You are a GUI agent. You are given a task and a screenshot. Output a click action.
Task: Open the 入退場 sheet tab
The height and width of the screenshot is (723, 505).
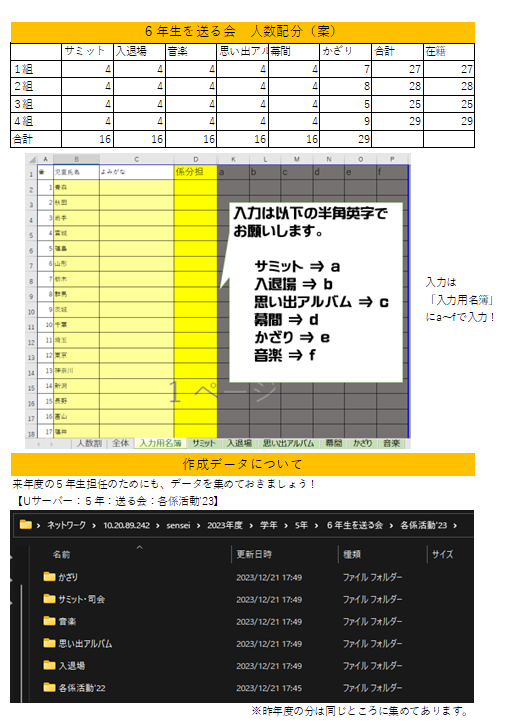pos(239,444)
